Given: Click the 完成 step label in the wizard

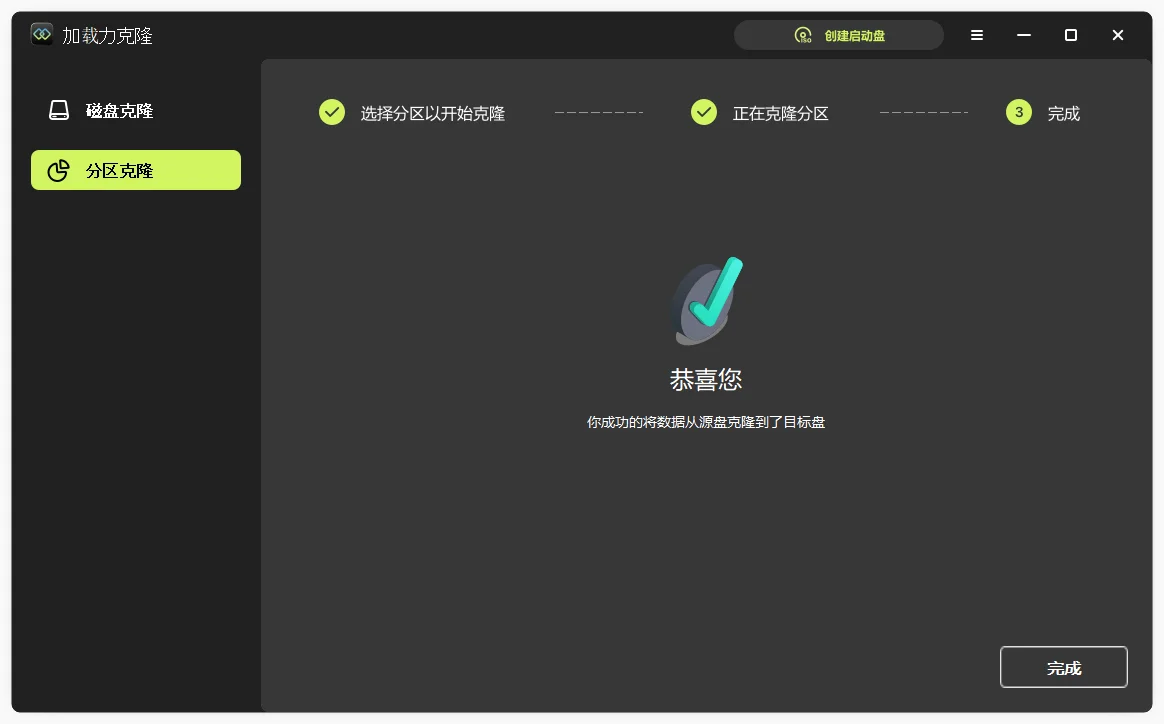Looking at the screenshot, I should click(1062, 113).
